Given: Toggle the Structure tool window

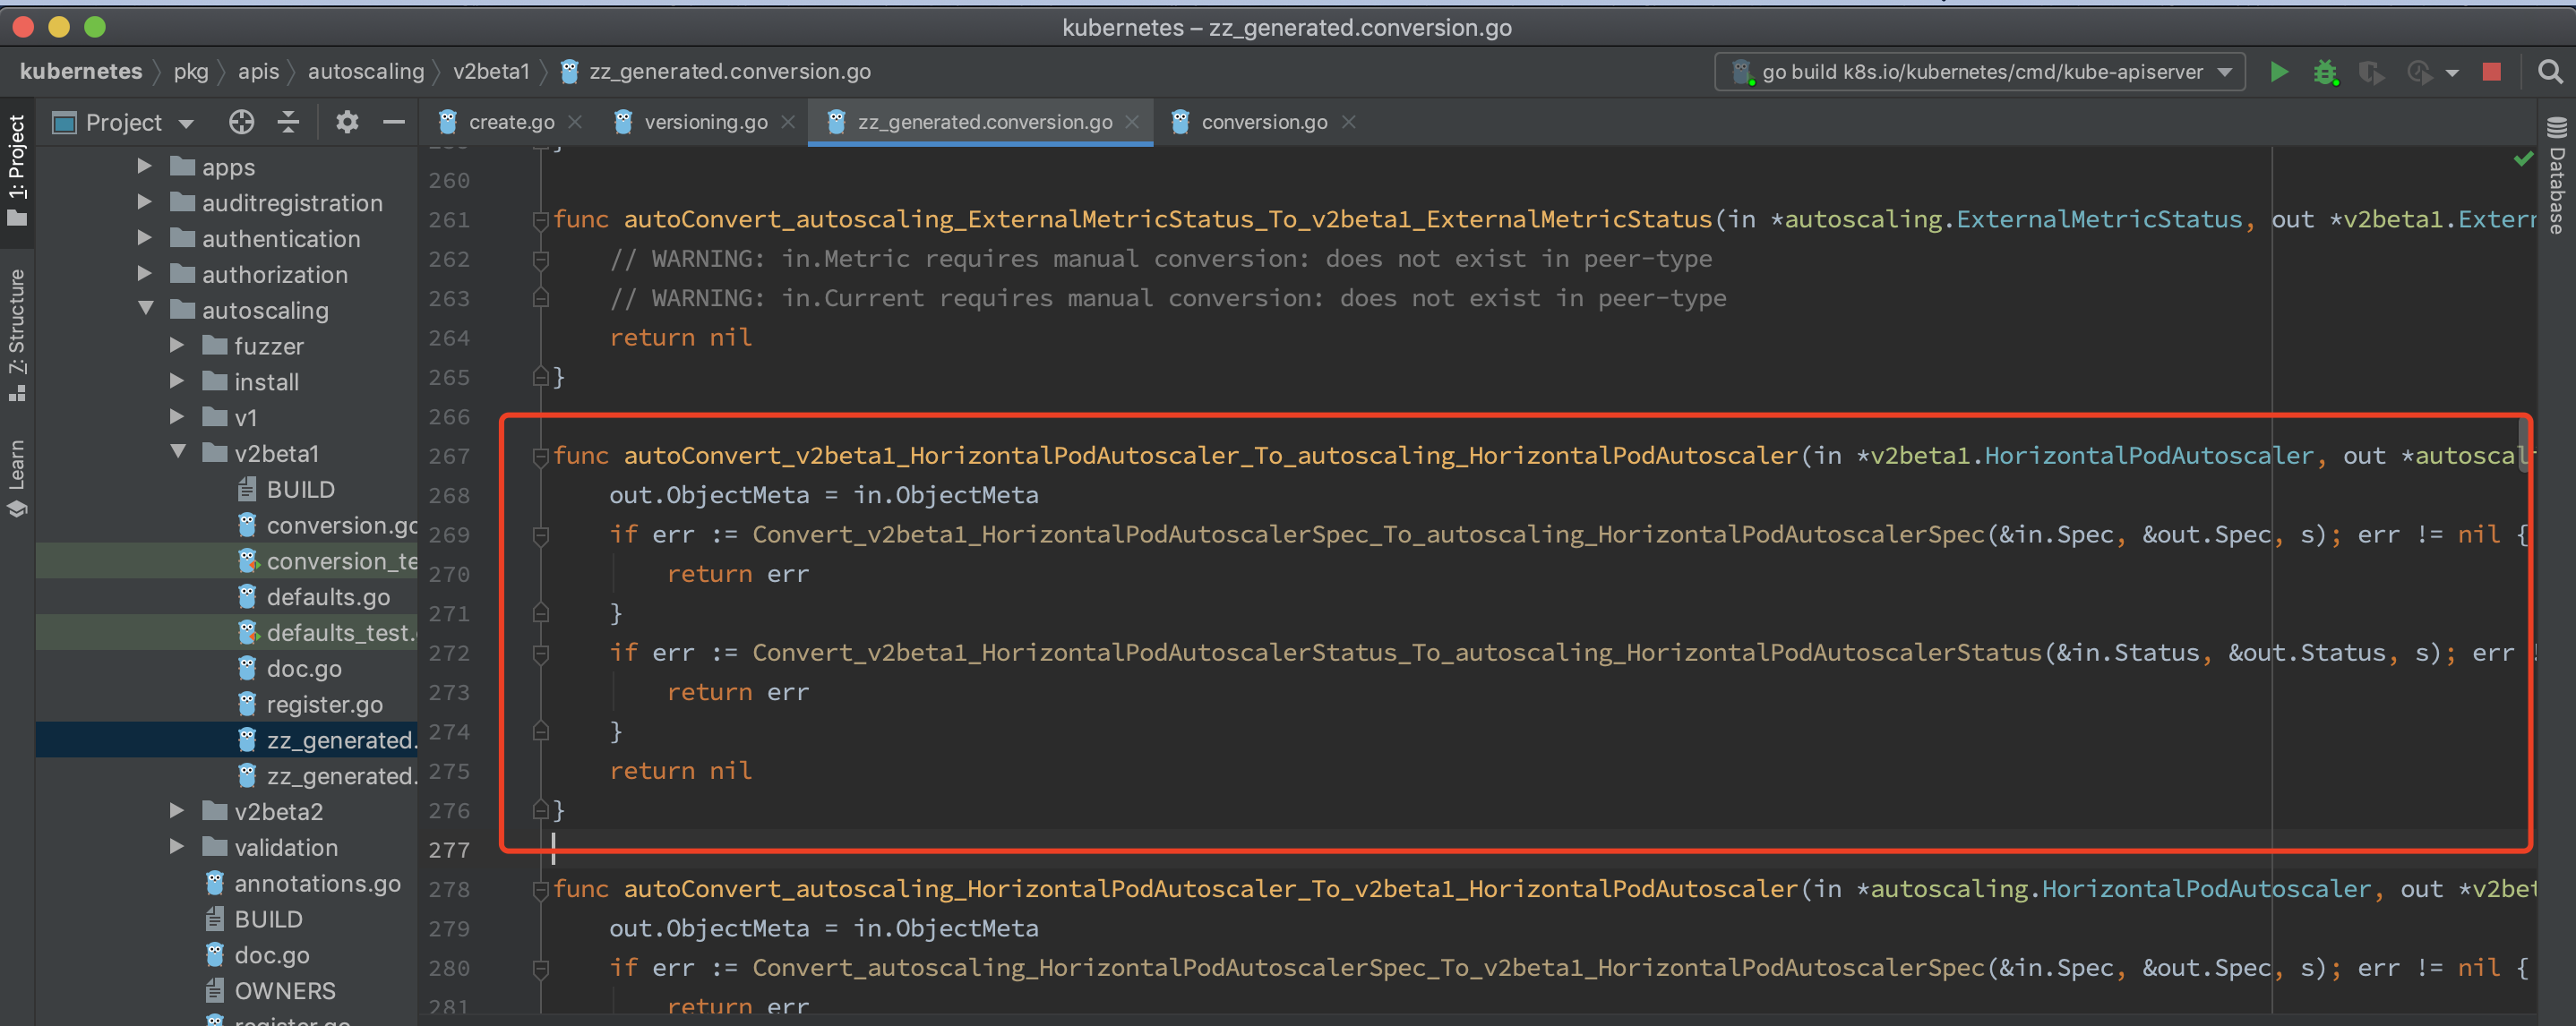Looking at the screenshot, I should click(x=17, y=333).
